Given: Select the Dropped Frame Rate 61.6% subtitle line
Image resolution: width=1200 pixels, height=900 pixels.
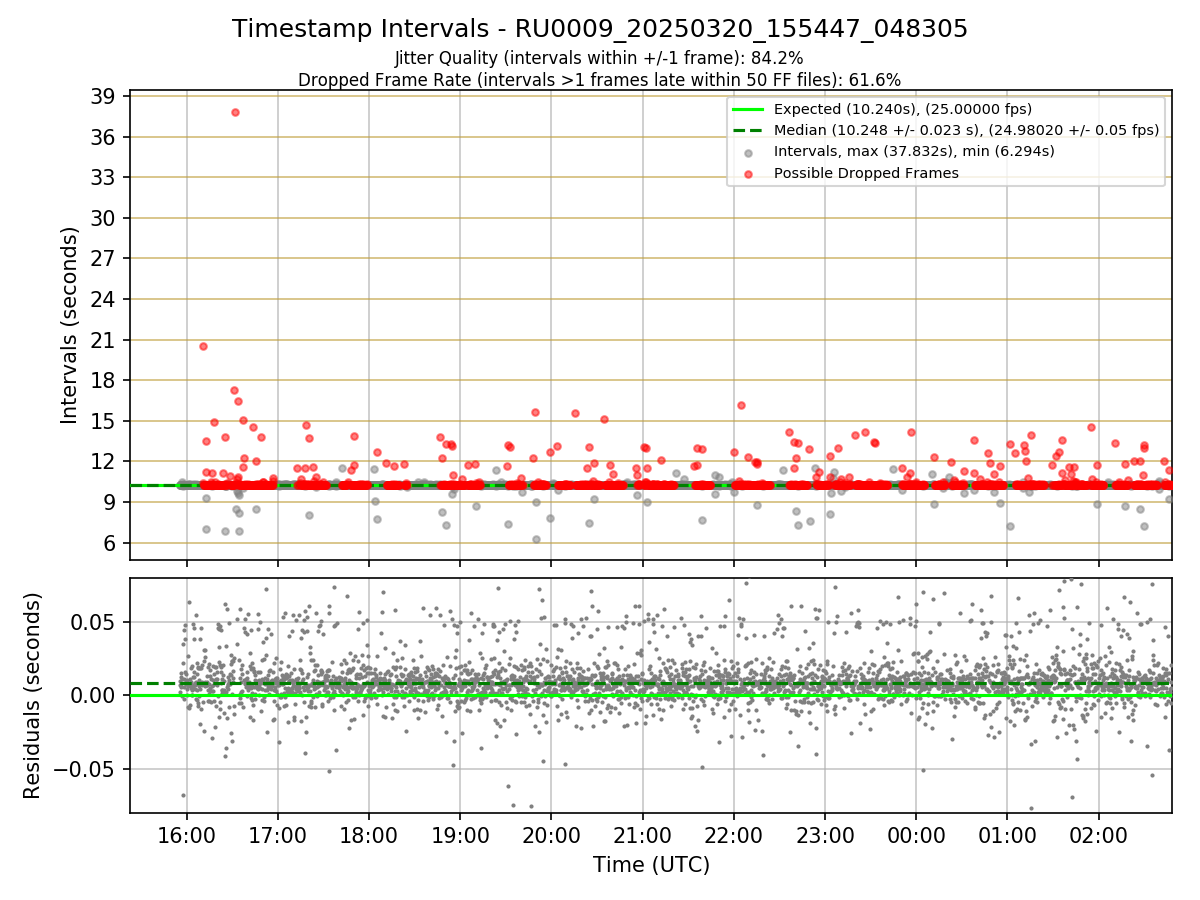Looking at the screenshot, I should pyautogui.click(x=600, y=80).
